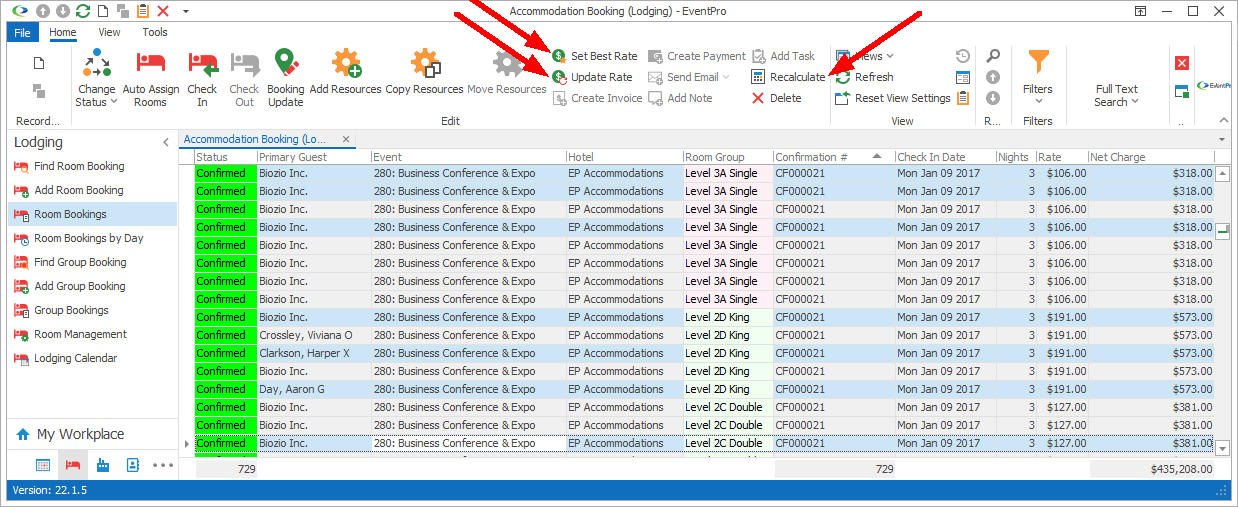This screenshot has width=1238, height=507.
Task: Click the Recalculate calculator button
Action: click(x=788, y=77)
